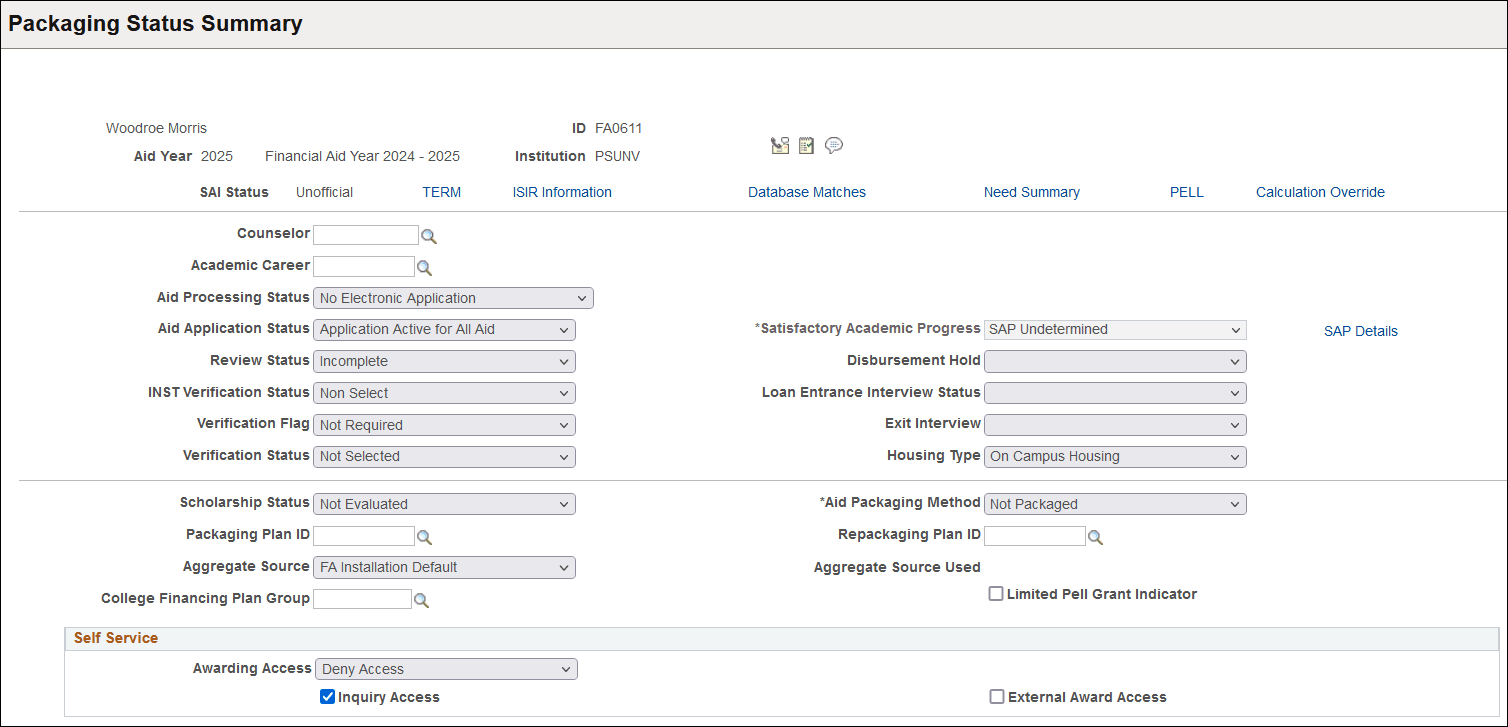Focus the Repackaging Plan ID text box
This screenshot has height=727, width=1508.
tap(1035, 536)
